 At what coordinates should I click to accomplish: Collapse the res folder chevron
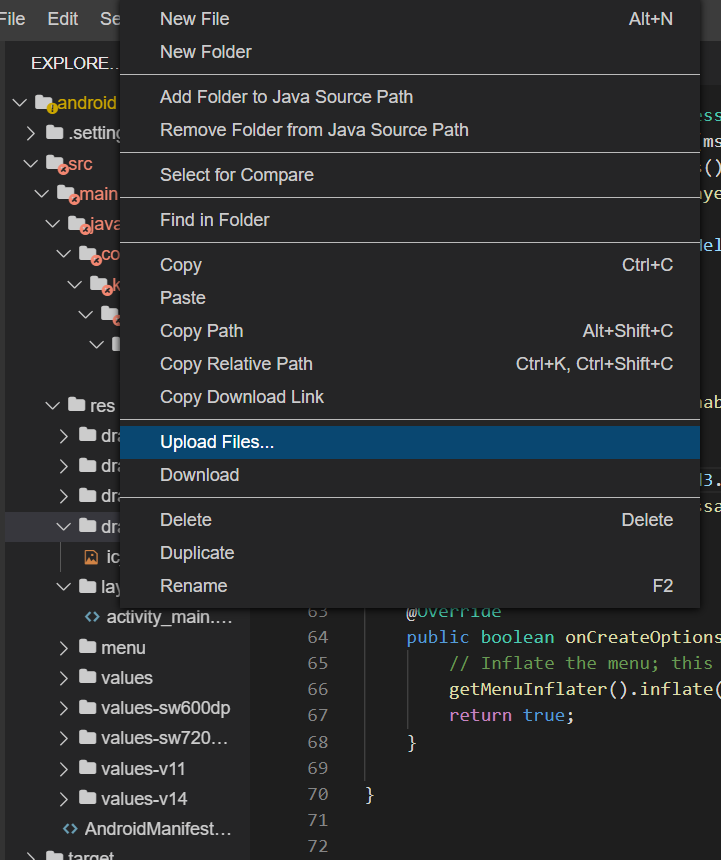pos(53,406)
